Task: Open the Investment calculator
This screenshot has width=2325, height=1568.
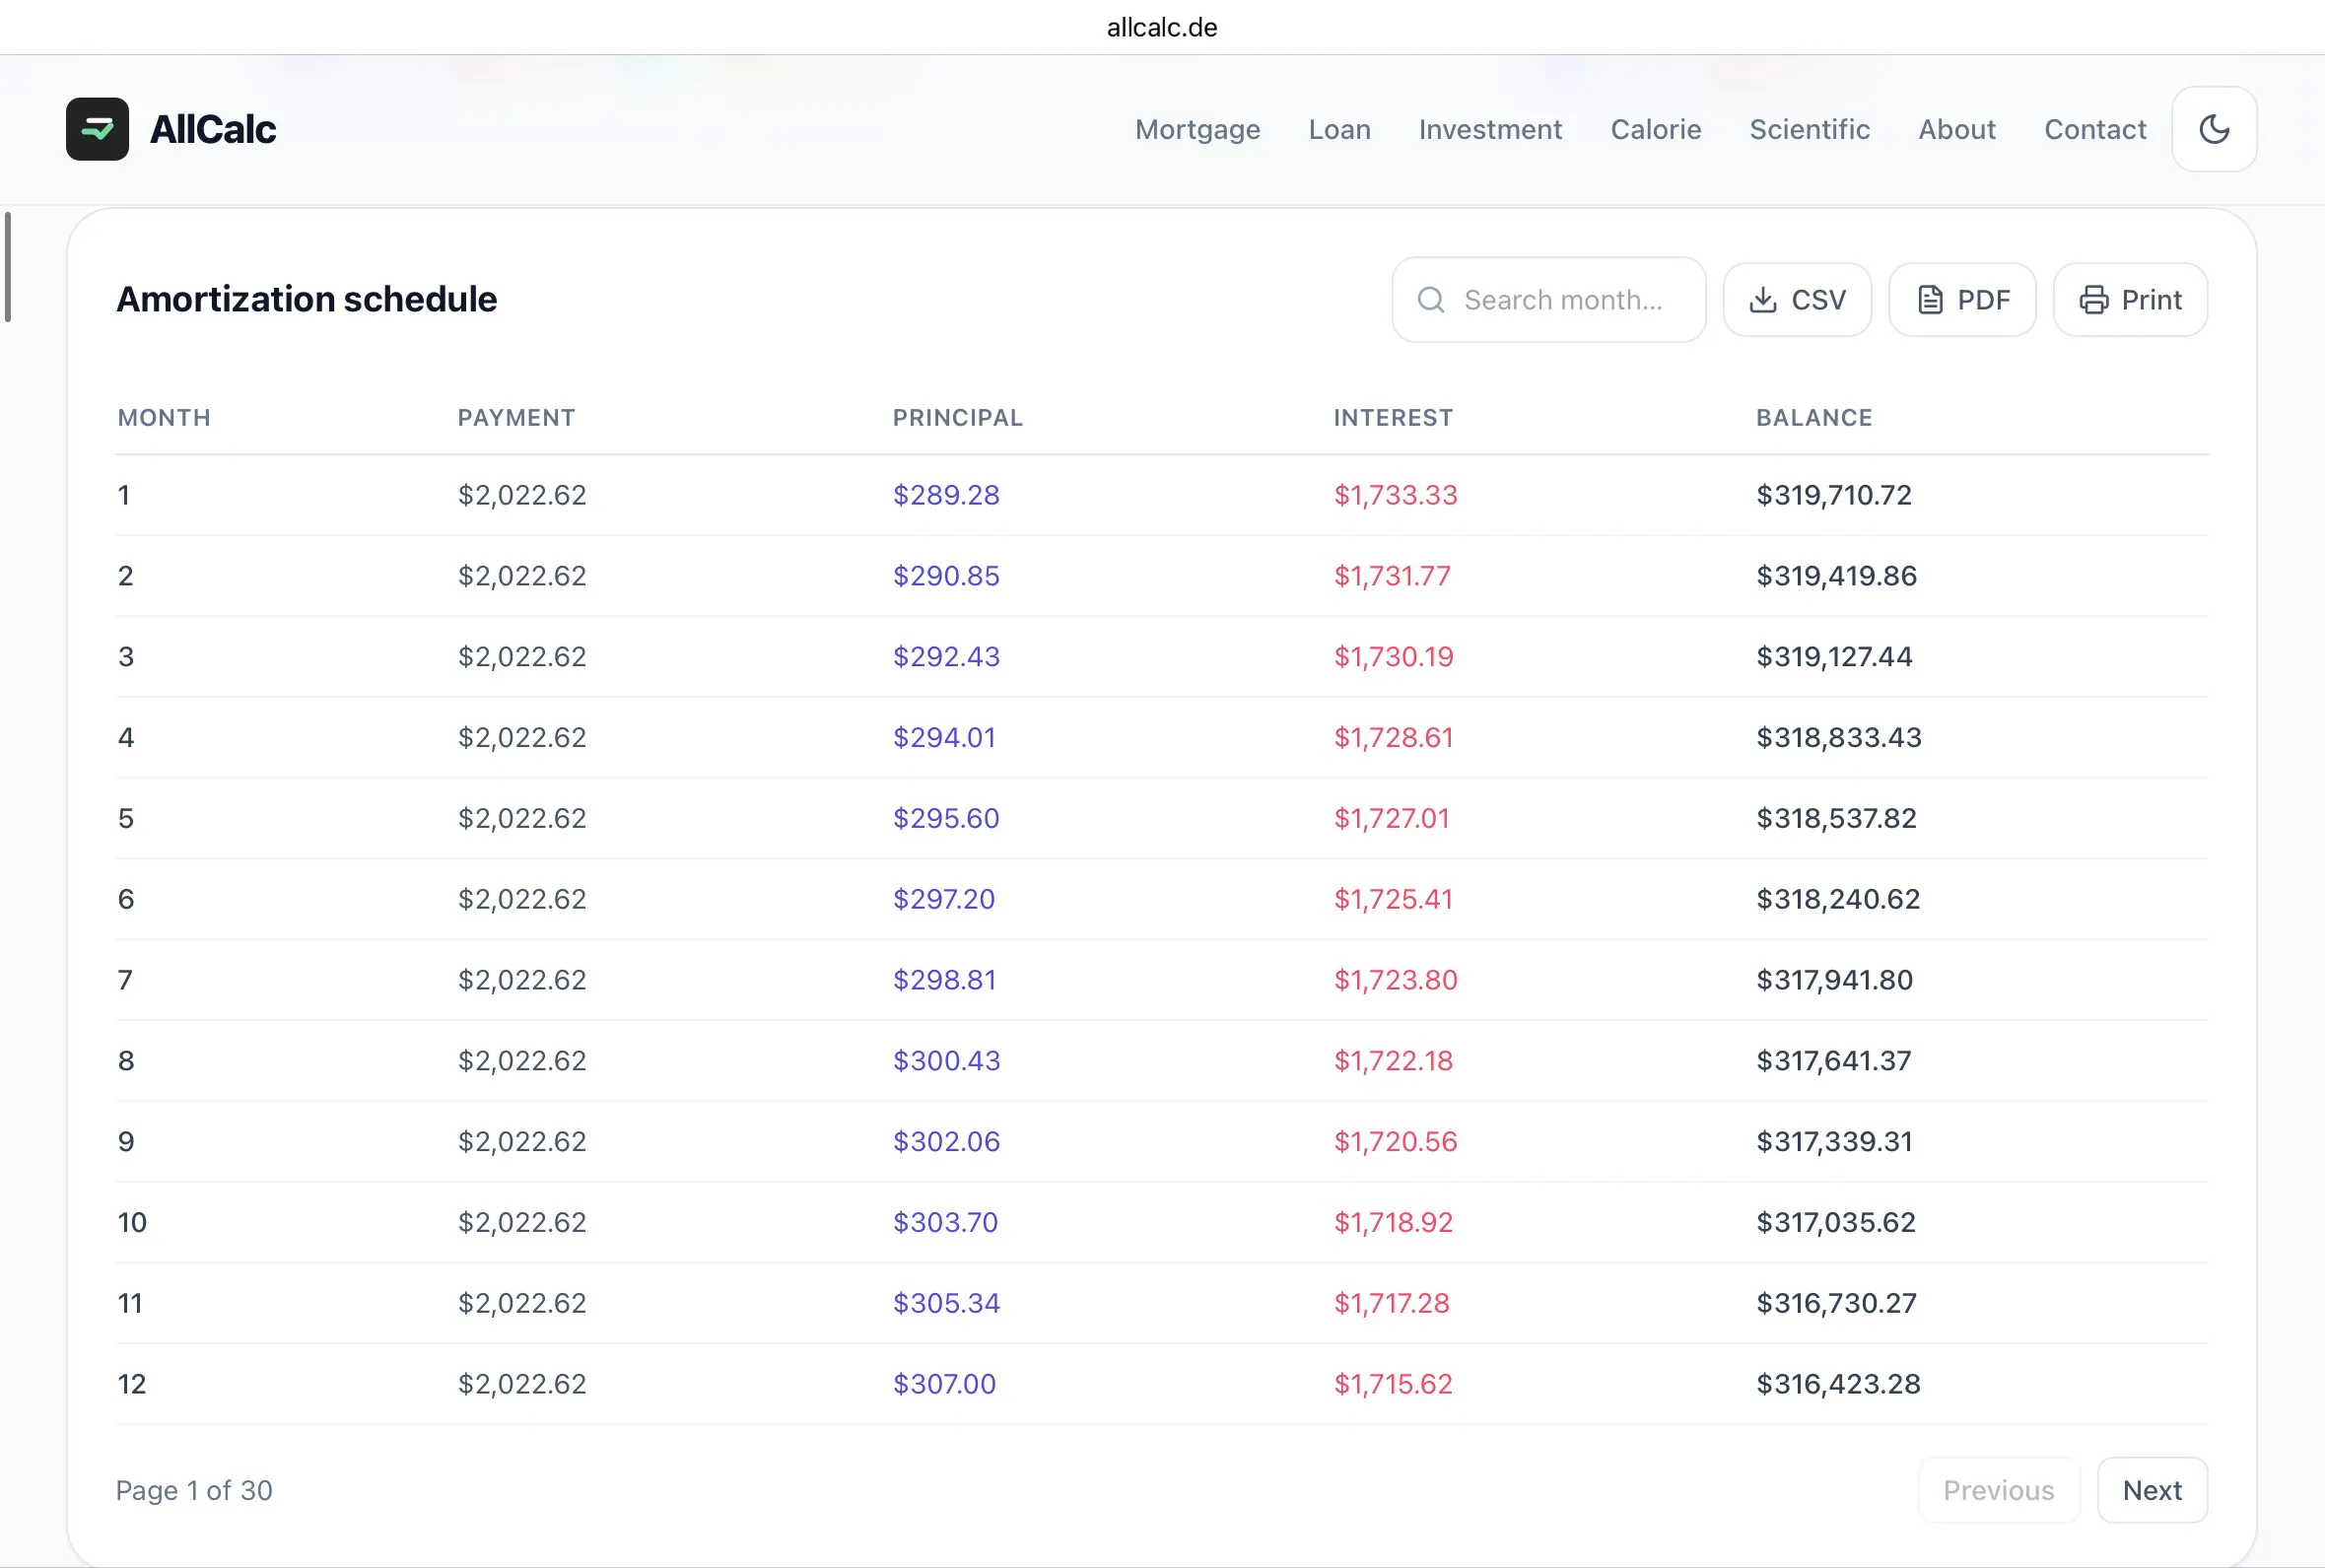Action: coord(1490,129)
